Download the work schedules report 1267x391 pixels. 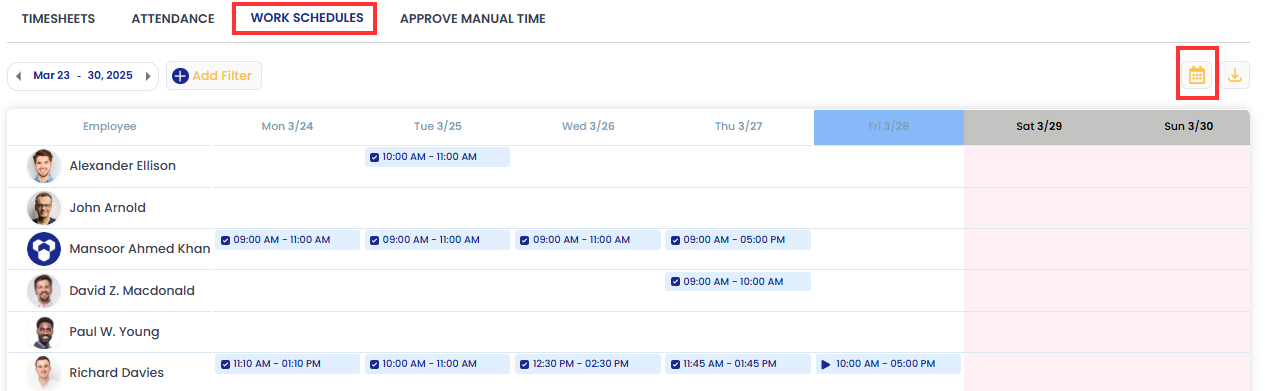1236,75
